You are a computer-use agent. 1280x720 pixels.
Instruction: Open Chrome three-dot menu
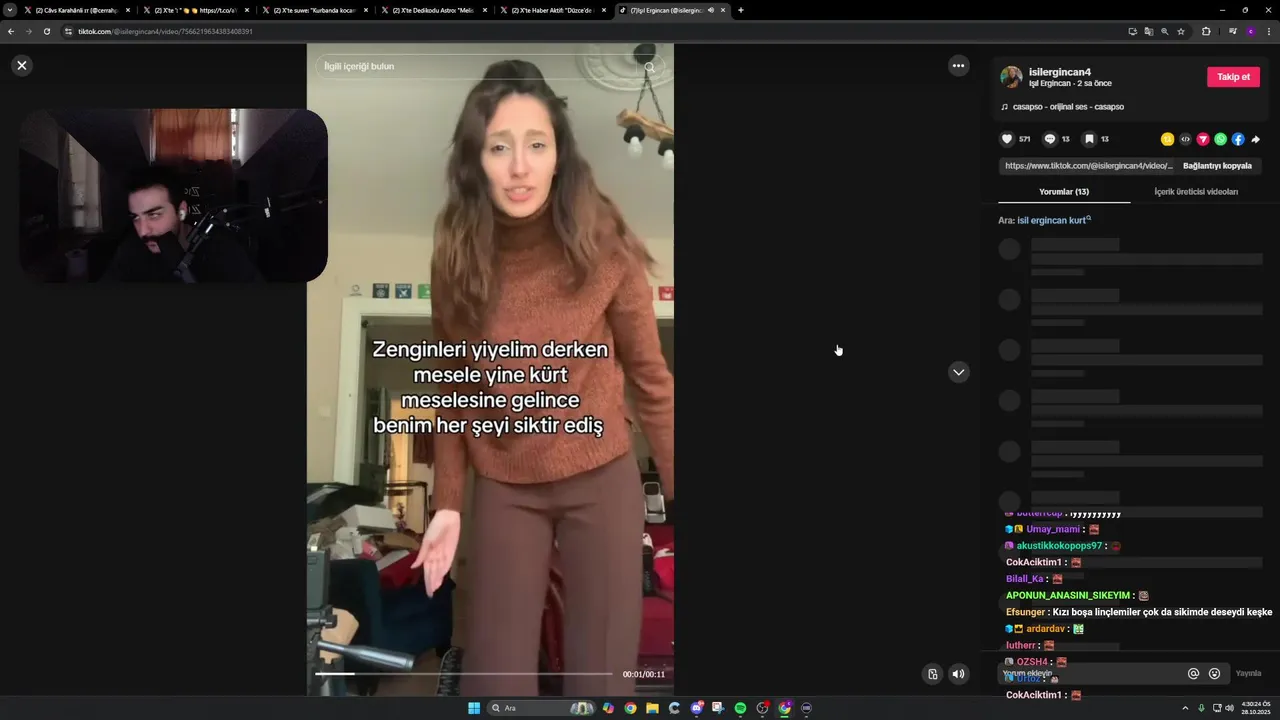pyautogui.click(x=1269, y=31)
